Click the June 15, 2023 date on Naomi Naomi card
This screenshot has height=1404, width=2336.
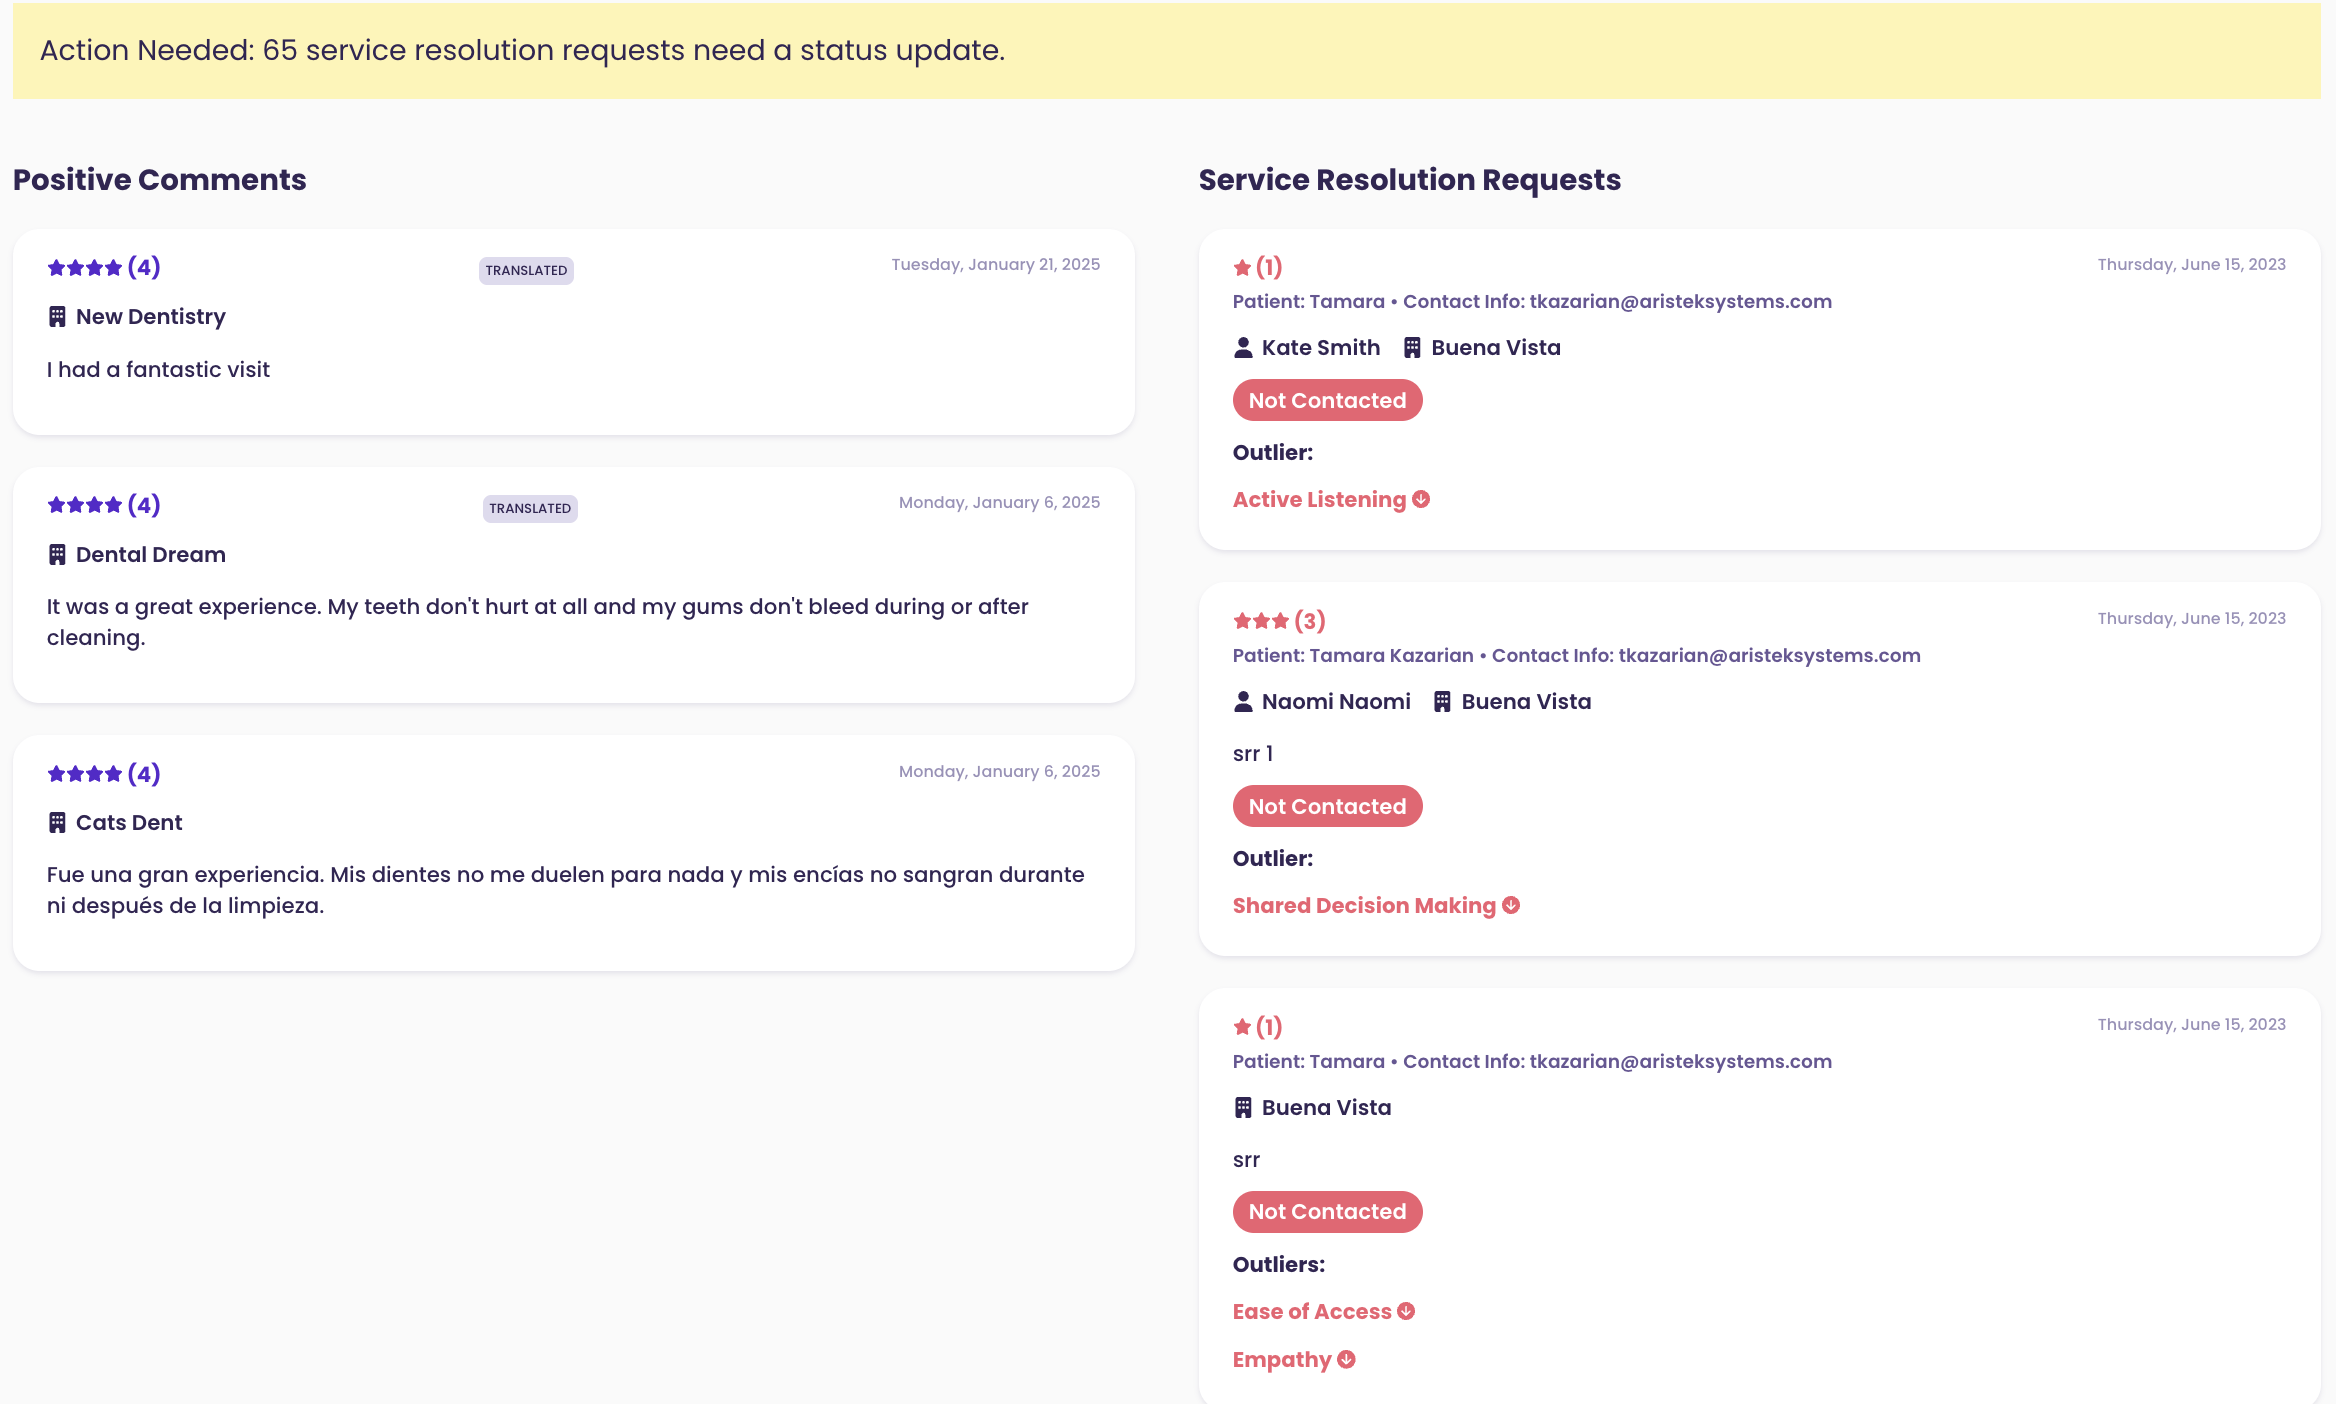pyautogui.click(x=2191, y=619)
